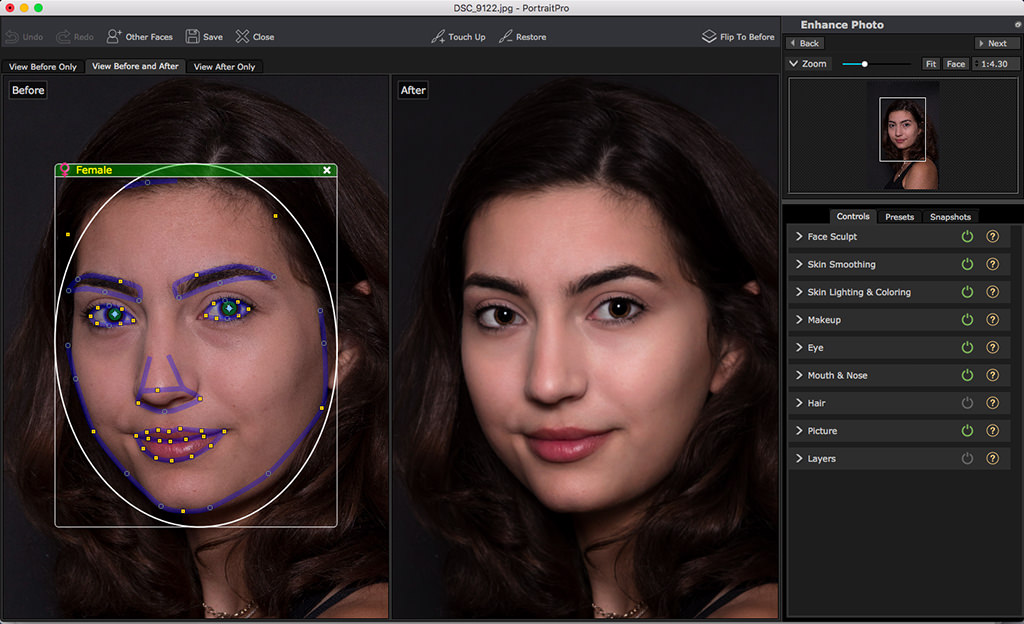
Task: Click the Close X toolbar icon
Action: tap(242, 37)
